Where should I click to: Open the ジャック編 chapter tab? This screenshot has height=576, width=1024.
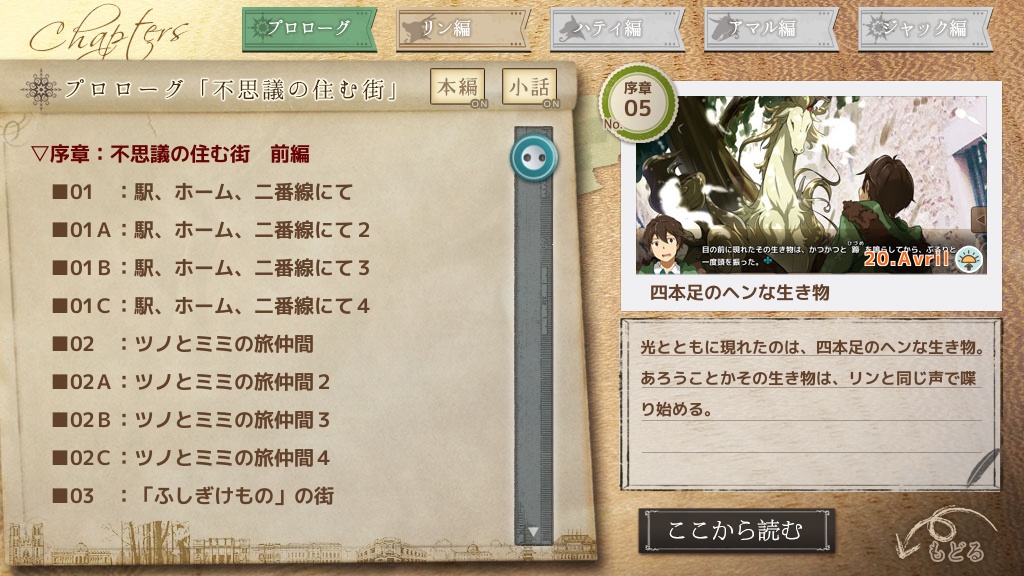(925, 29)
